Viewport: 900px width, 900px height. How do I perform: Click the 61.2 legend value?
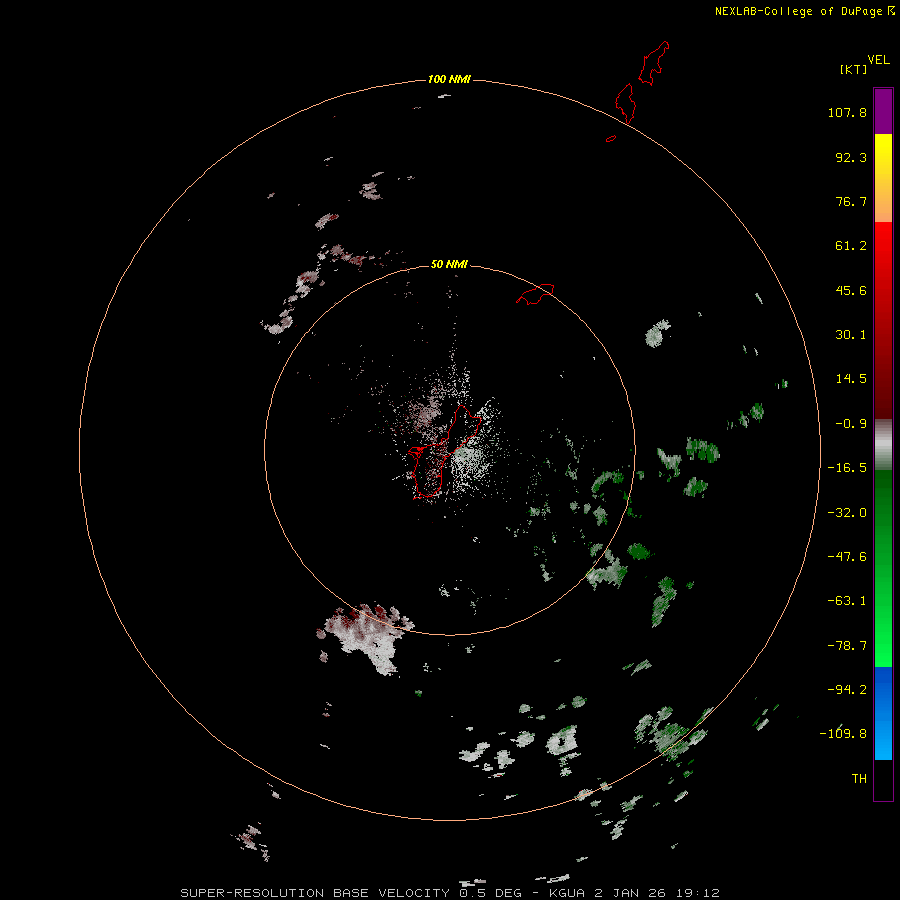point(851,246)
